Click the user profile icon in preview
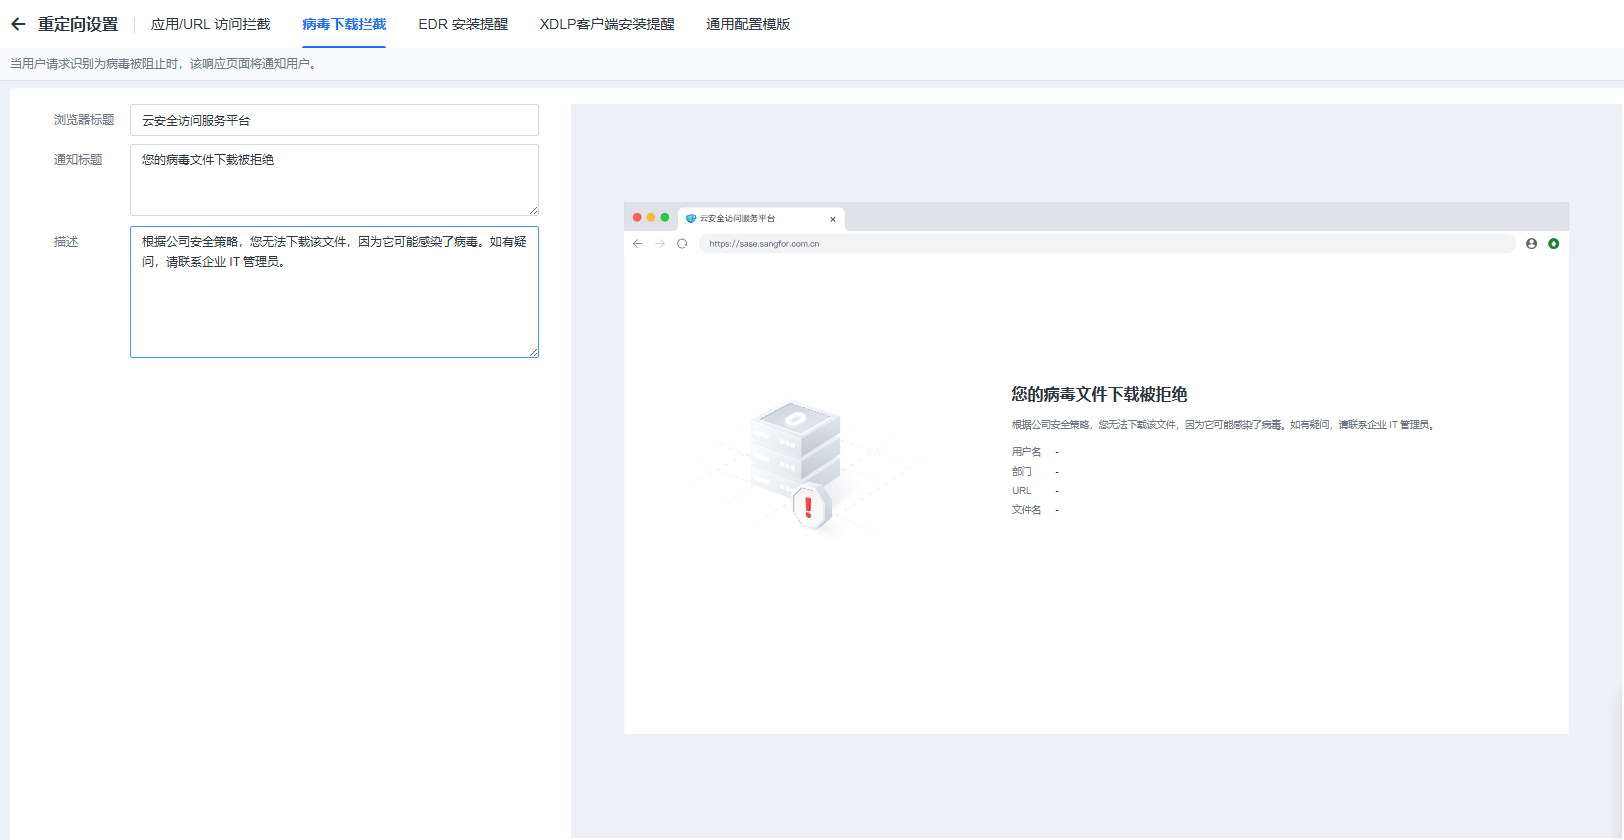The width and height of the screenshot is (1624, 840). [1531, 244]
